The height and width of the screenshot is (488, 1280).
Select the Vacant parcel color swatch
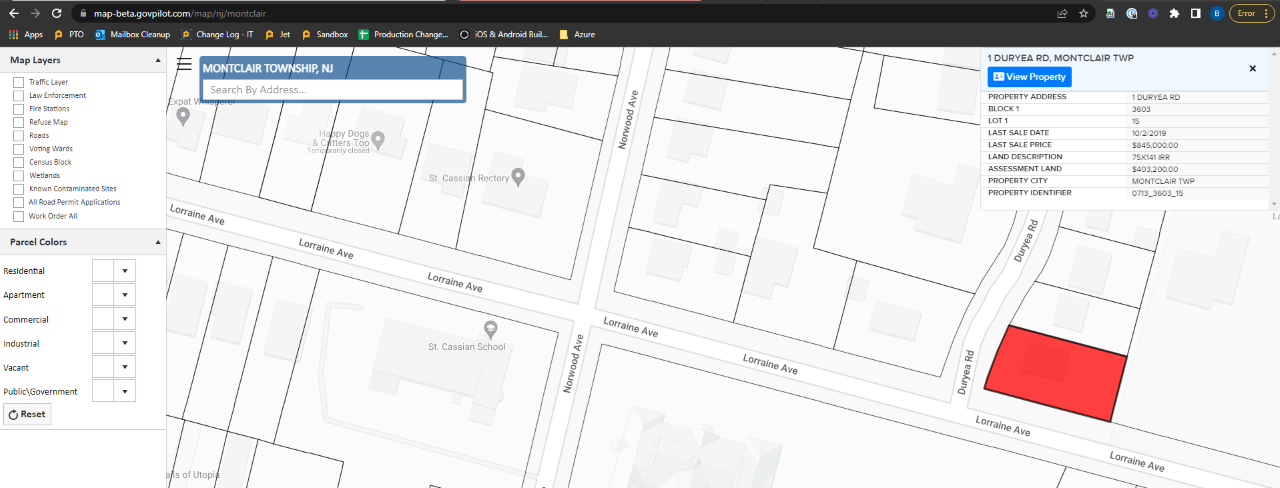[104, 367]
